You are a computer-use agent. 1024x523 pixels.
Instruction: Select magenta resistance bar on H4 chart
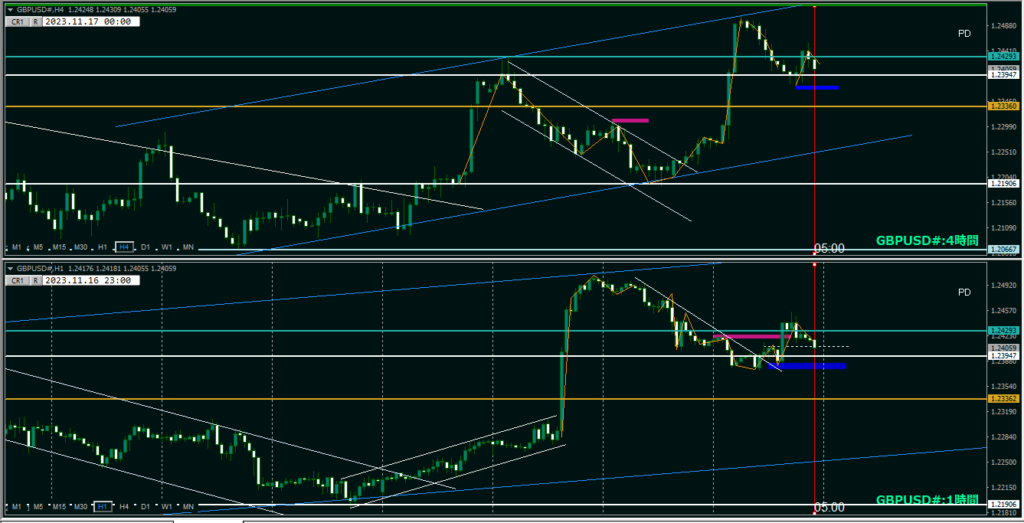click(631, 120)
